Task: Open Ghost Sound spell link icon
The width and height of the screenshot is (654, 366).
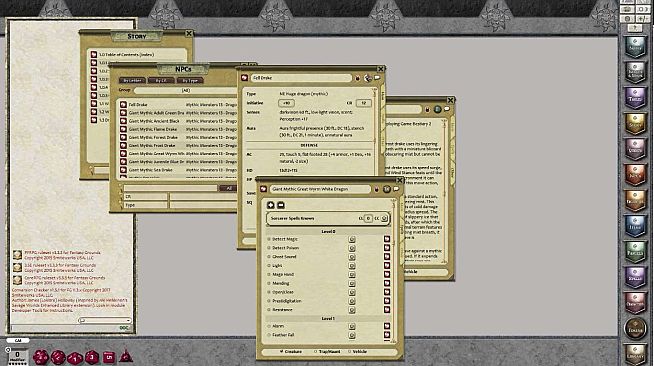Action: (x=387, y=257)
